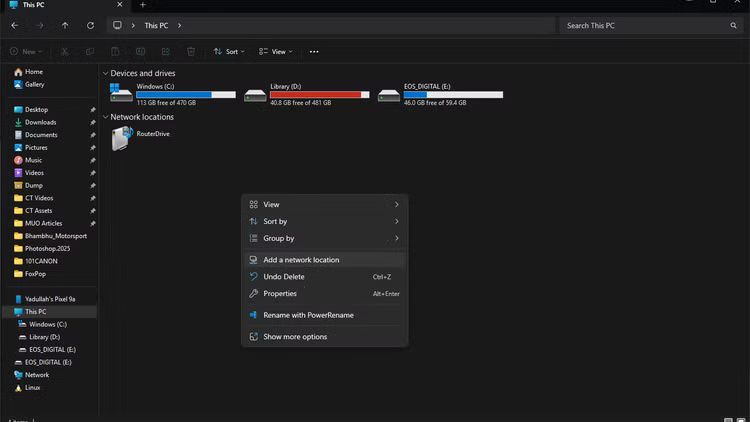Viewport: 750px width, 422px height.
Task: Click the Back navigation arrow
Action: point(14,25)
